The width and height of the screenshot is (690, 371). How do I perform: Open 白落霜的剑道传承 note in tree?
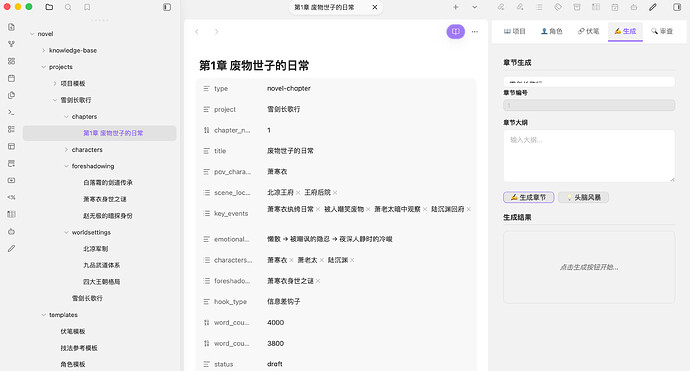coord(108,183)
